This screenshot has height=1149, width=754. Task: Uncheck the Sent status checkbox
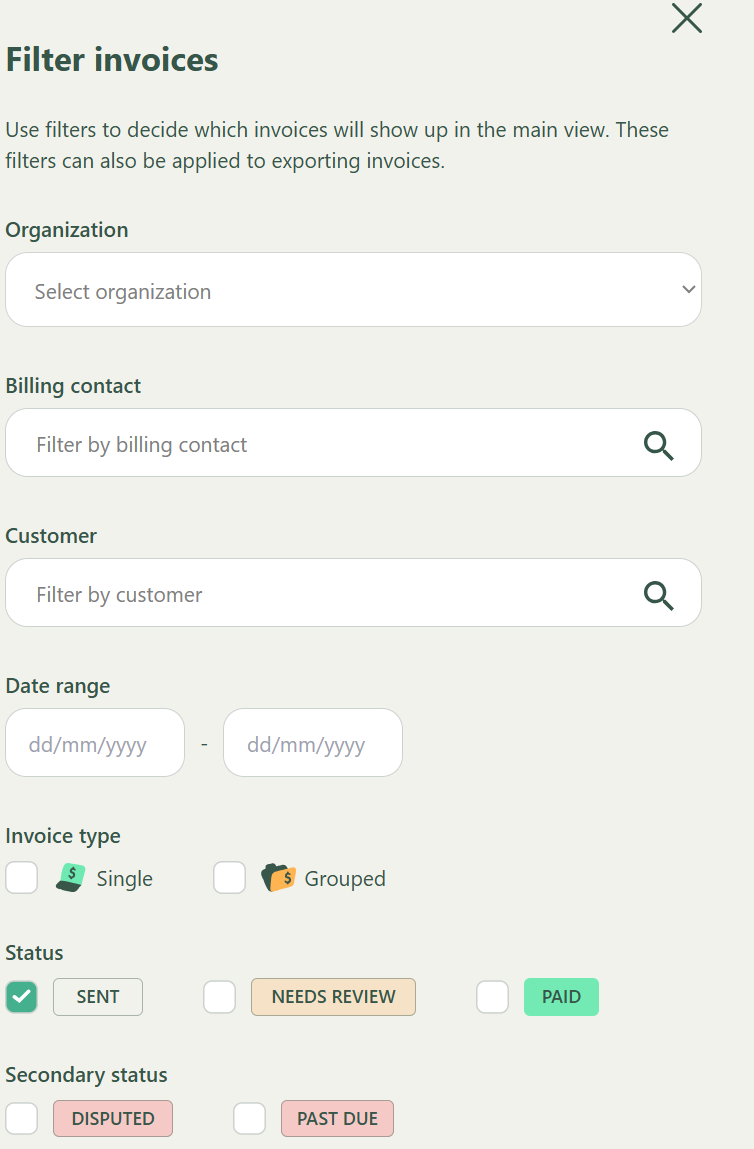click(x=22, y=997)
